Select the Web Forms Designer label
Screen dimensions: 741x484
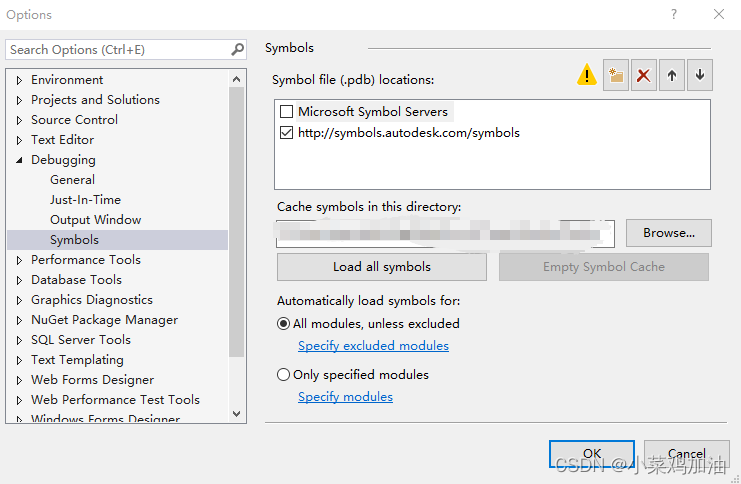click(x=93, y=380)
